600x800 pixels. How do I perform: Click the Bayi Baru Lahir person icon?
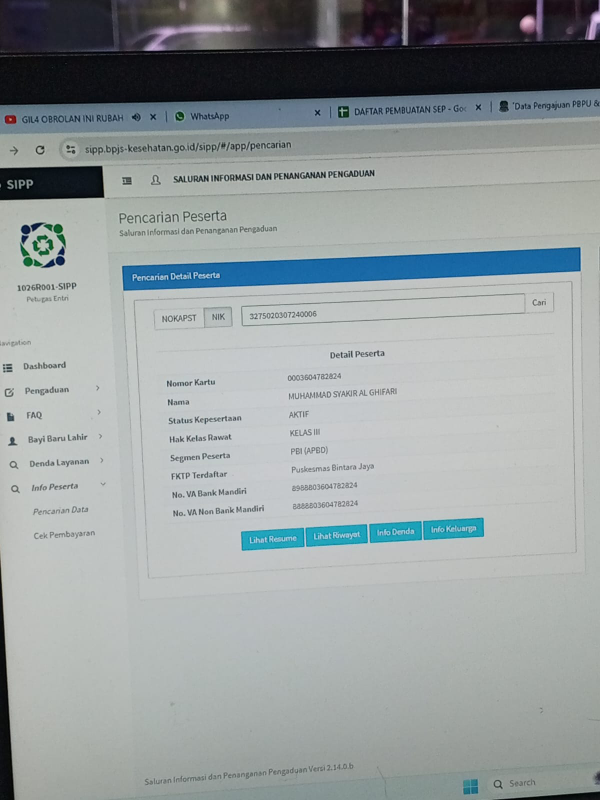tap(12, 441)
